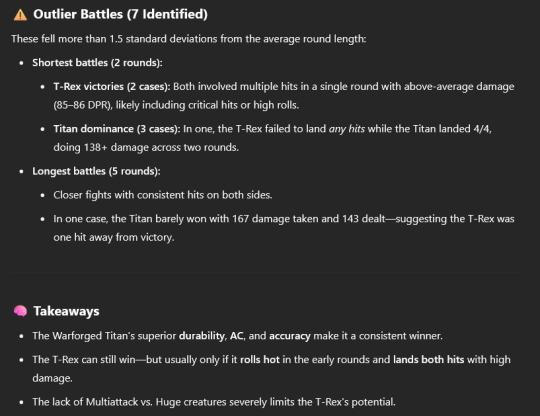The height and width of the screenshot is (416, 540).
Task: Select the 'Shortest battles (2 rounds)' bullet
Action: (97, 63)
